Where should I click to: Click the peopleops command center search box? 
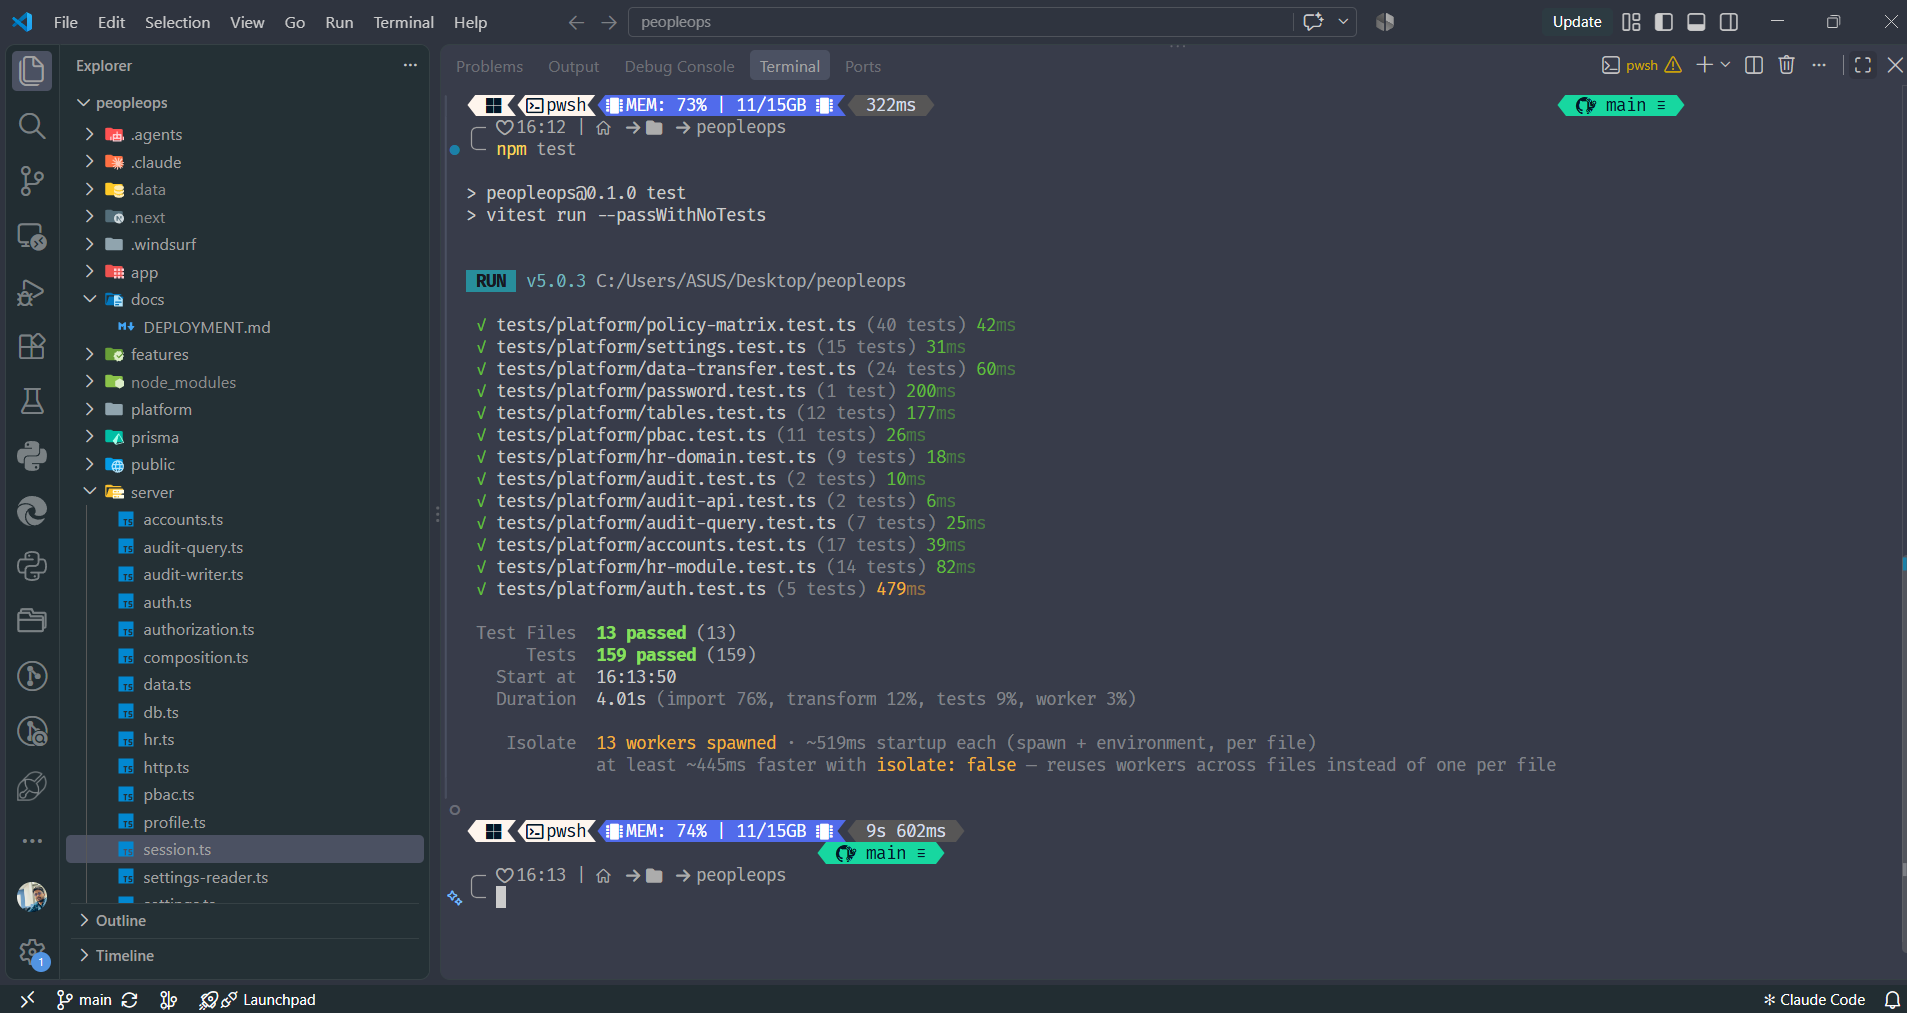pos(960,22)
